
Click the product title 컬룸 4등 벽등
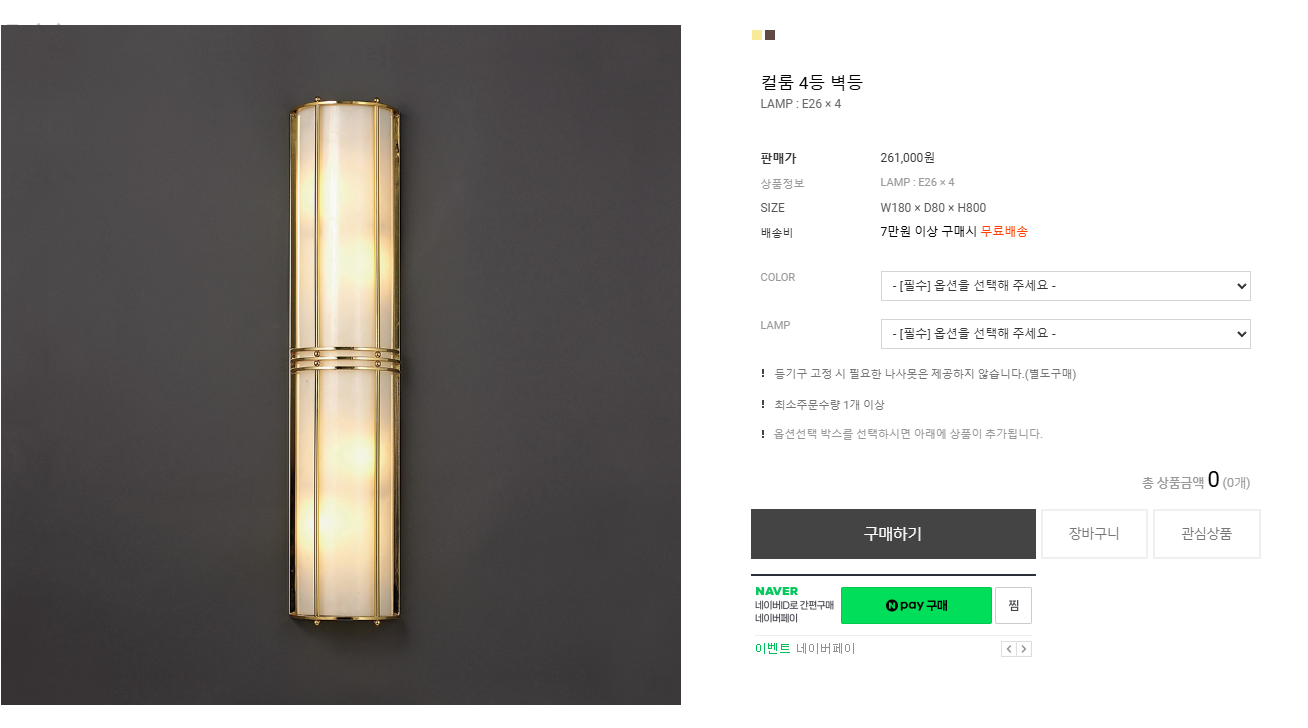pyautogui.click(x=811, y=82)
